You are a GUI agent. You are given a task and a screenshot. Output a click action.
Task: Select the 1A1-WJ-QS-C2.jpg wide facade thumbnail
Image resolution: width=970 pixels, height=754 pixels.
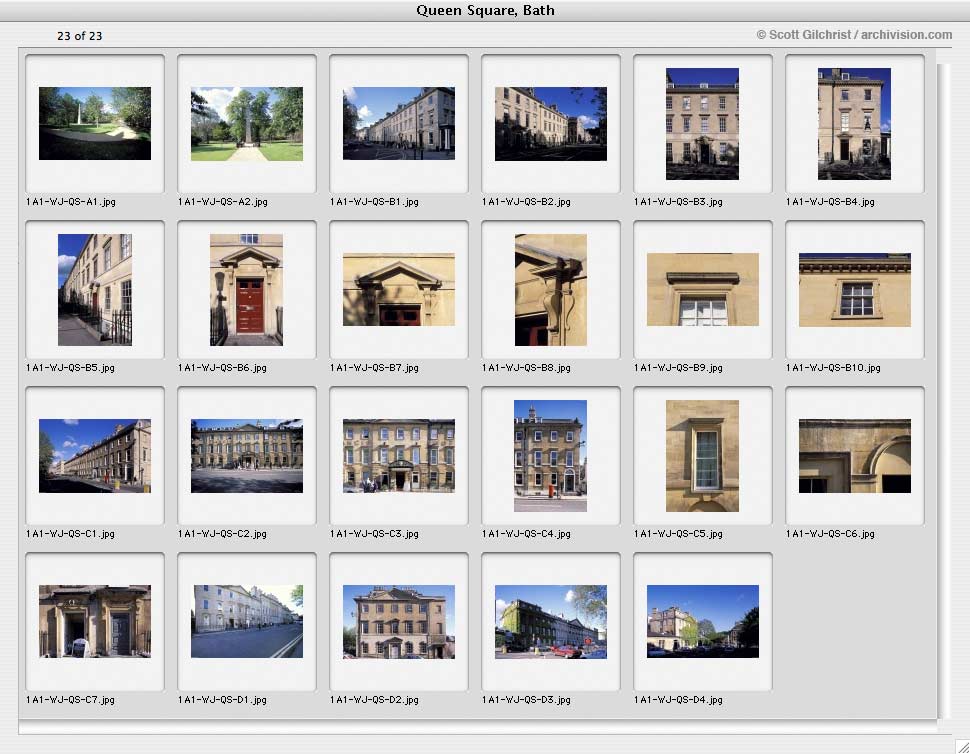(247, 456)
